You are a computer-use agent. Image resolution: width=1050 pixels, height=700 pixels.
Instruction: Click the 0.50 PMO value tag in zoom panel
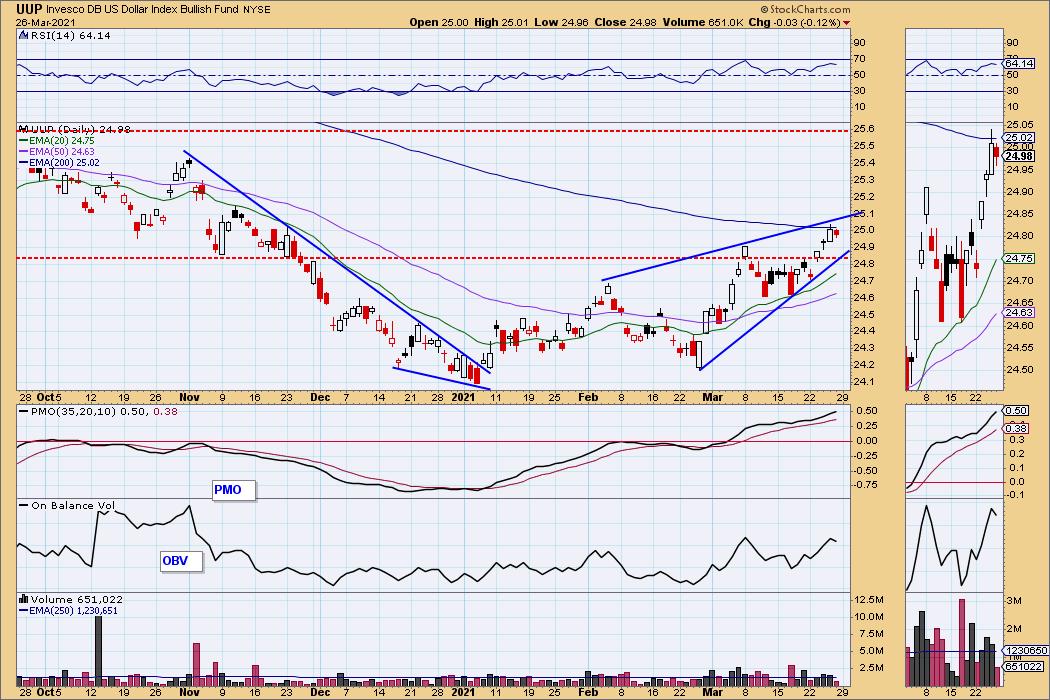coord(1017,411)
